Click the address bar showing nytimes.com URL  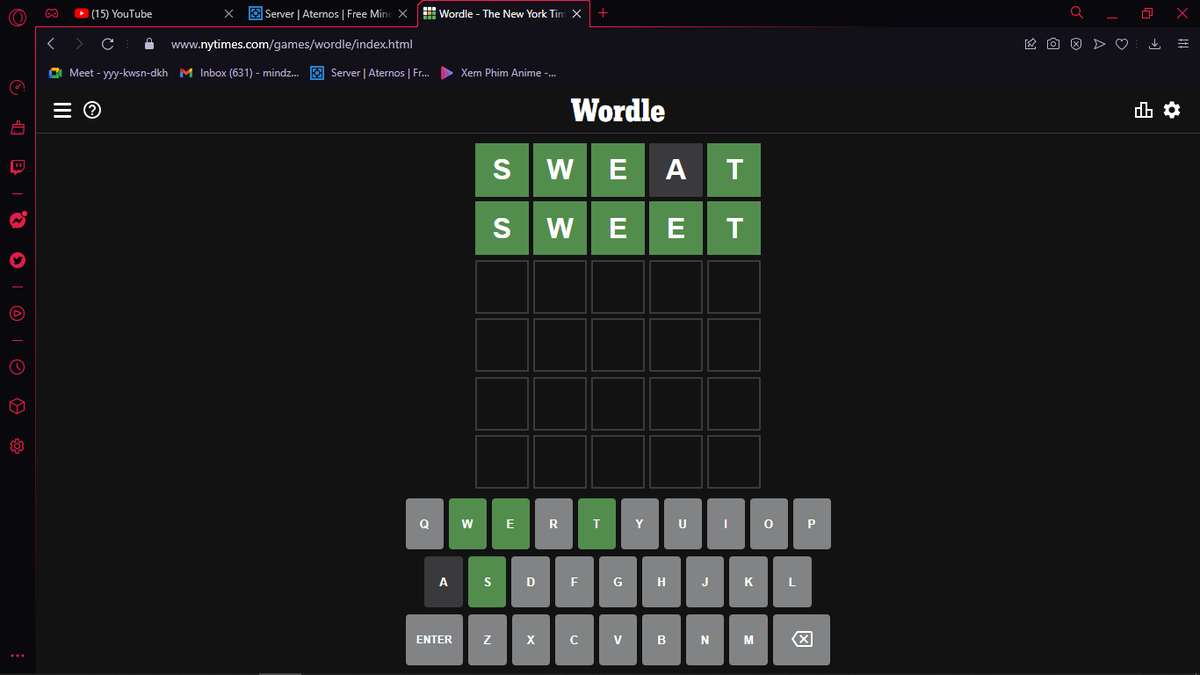coord(580,44)
